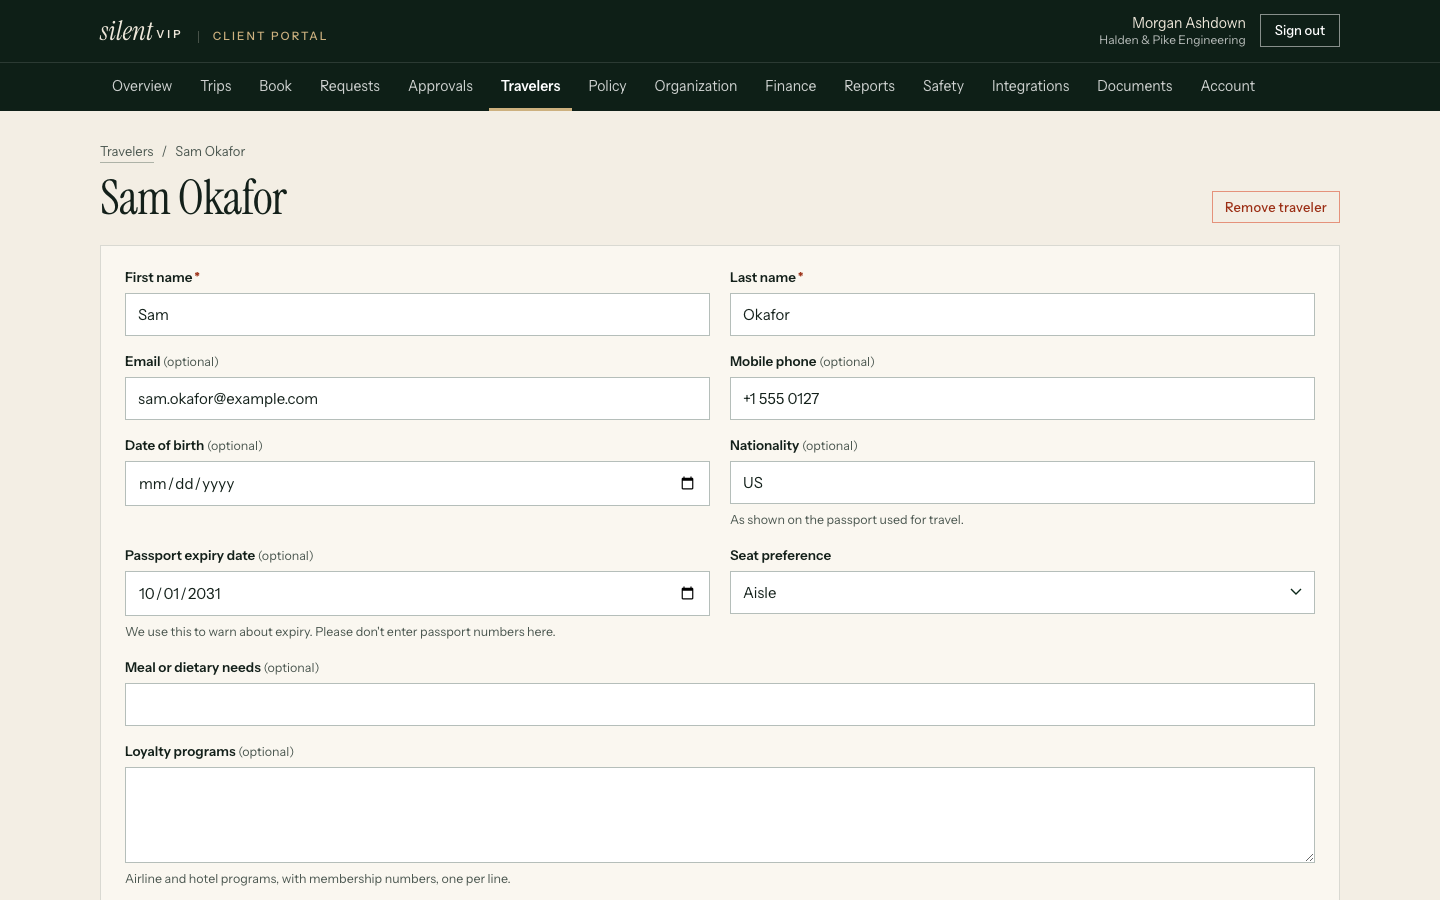Image resolution: width=1440 pixels, height=900 pixels.
Task: Click the CLIENT PORTAL header text
Action: coord(270,36)
